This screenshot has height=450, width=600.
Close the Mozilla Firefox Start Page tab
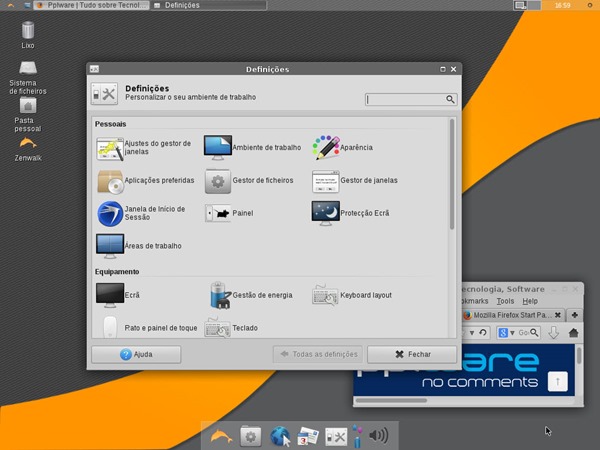pyautogui.click(x=558, y=315)
